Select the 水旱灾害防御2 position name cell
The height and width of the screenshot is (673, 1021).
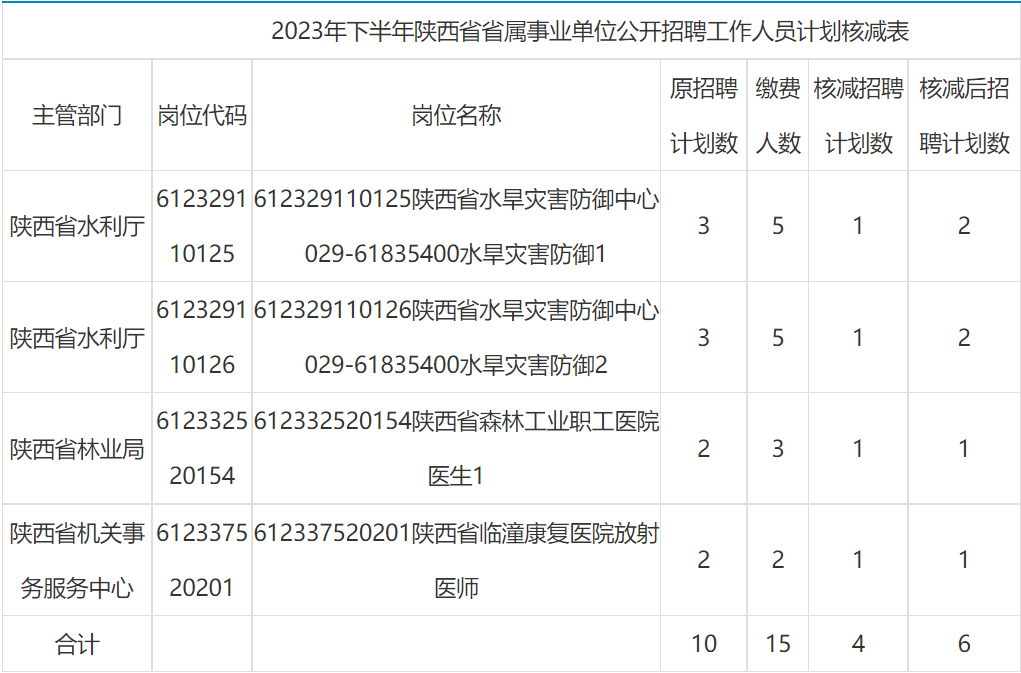coord(456,338)
